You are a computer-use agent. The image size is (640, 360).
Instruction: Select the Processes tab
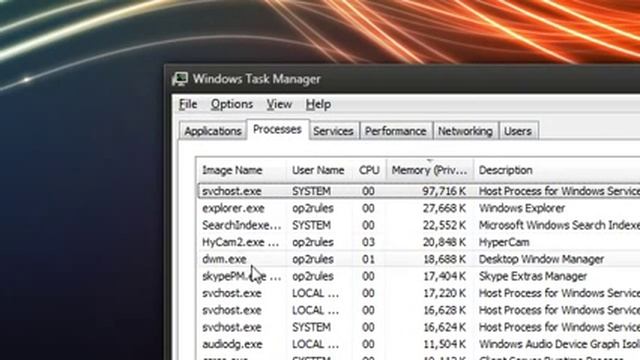pyautogui.click(x=277, y=129)
